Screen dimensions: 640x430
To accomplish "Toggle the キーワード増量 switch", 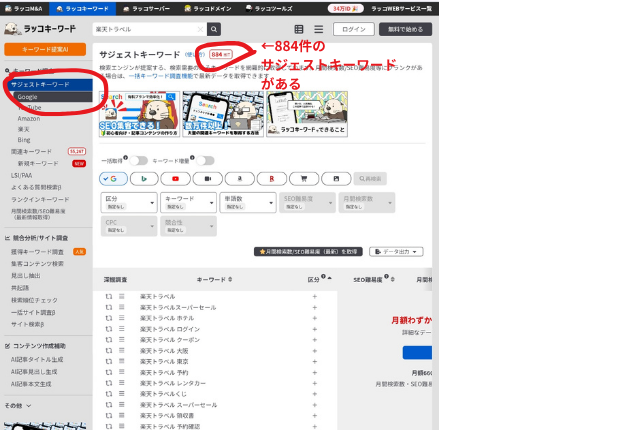I will tap(204, 160).
